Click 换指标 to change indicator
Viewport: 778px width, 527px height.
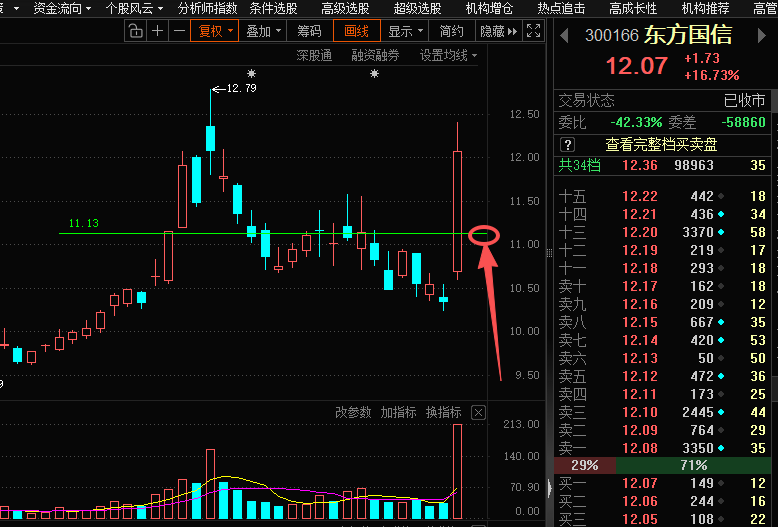click(444, 412)
